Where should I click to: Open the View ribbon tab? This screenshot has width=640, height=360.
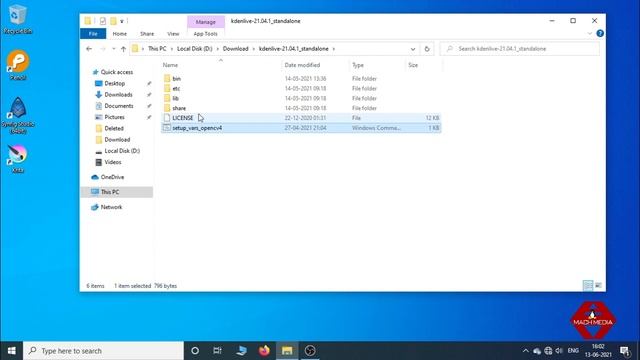click(x=173, y=34)
